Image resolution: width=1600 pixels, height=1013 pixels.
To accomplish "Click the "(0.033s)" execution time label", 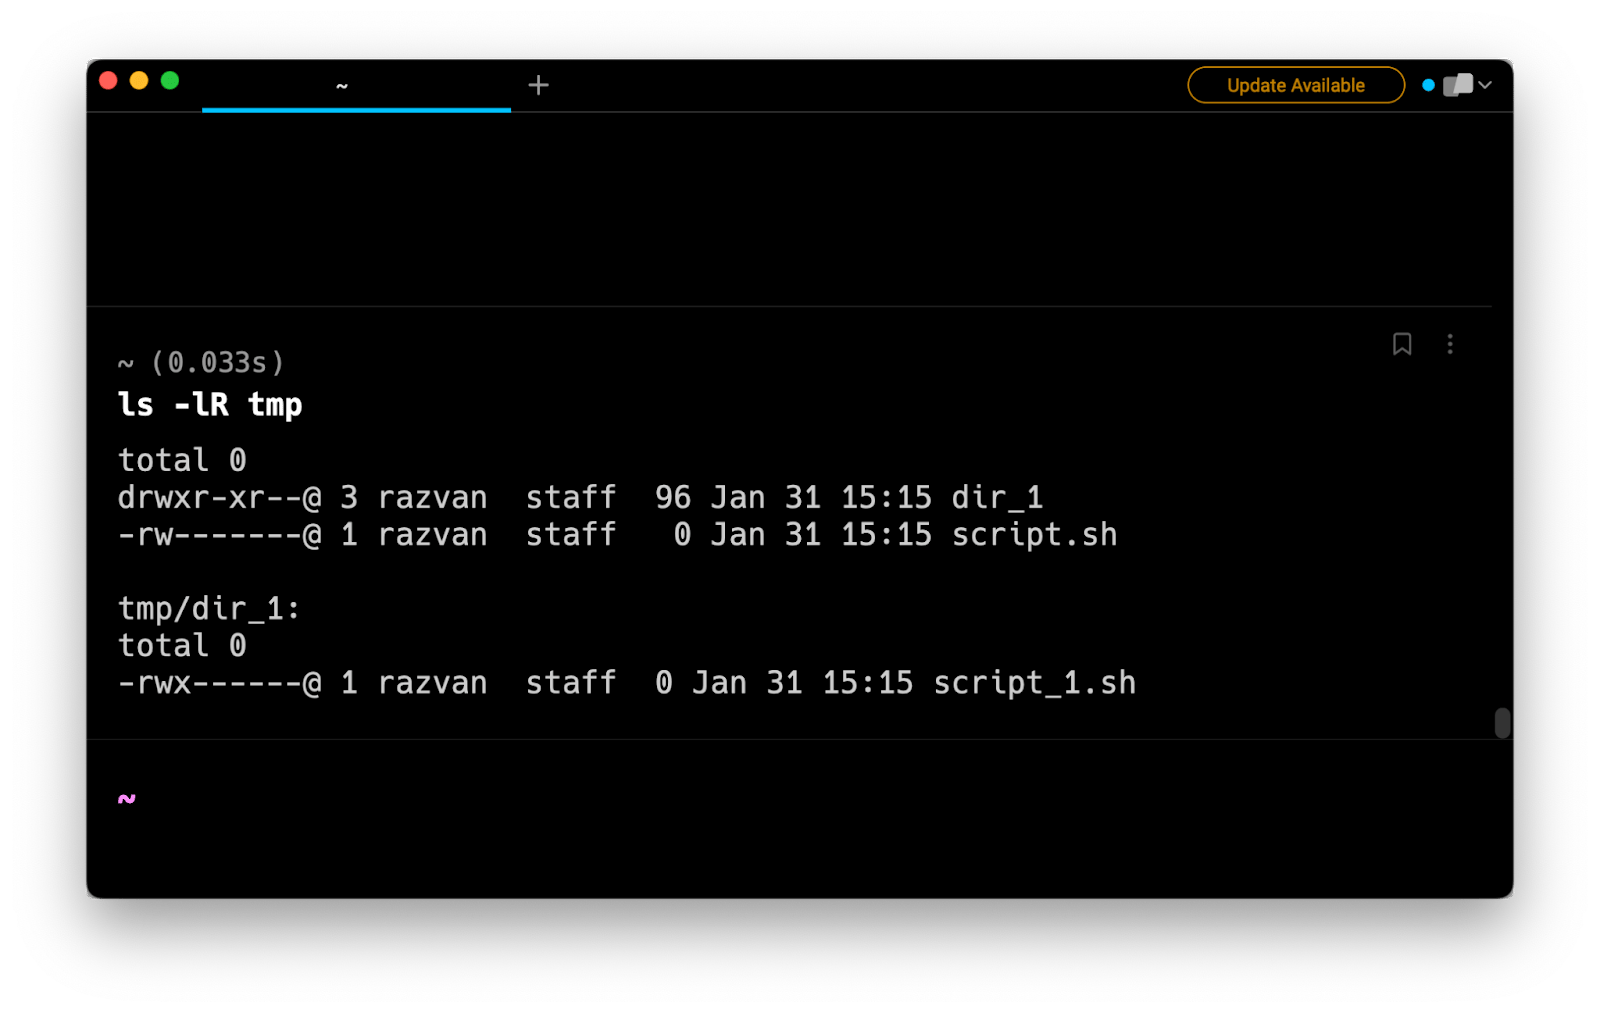I will point(217,362).
